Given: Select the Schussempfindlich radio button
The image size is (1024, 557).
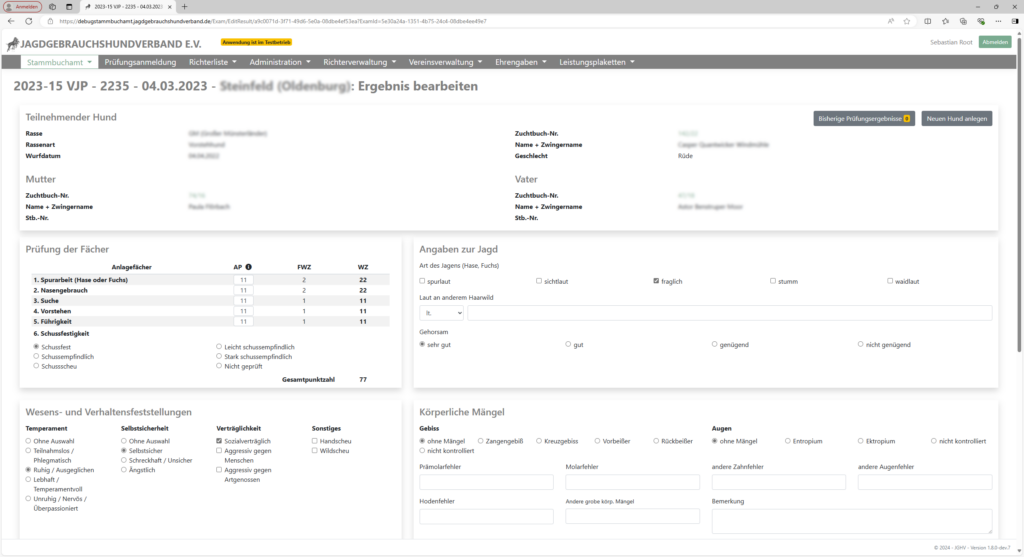Looking at the screenshot, I should point(36,357).
